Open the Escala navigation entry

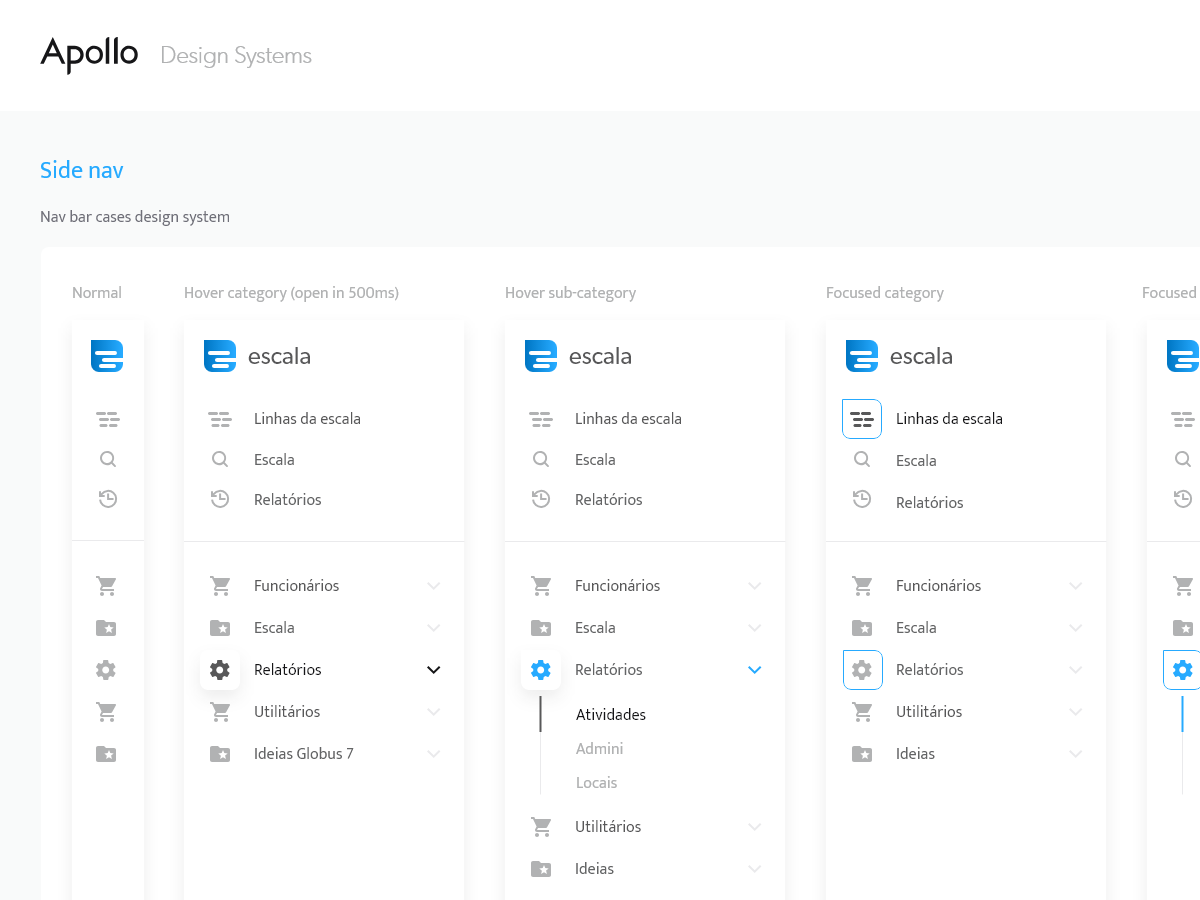tap(276, 459)
